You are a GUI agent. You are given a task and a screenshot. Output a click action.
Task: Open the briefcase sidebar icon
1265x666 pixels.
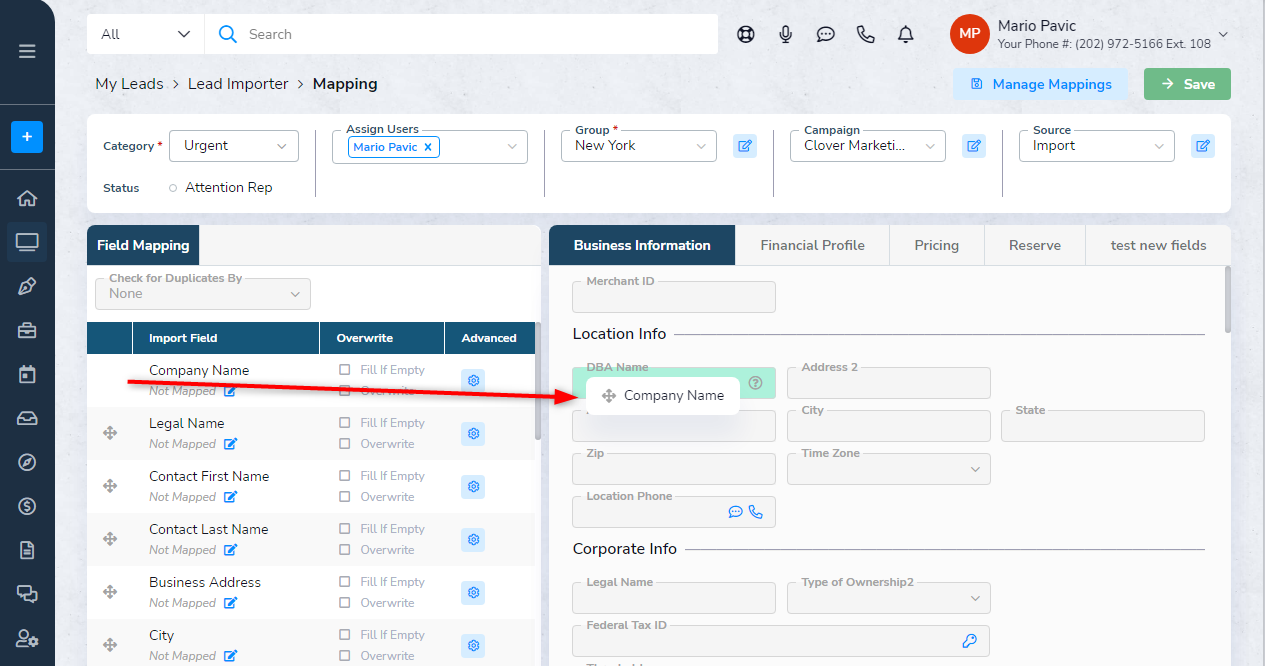click(x=27, y=330)
